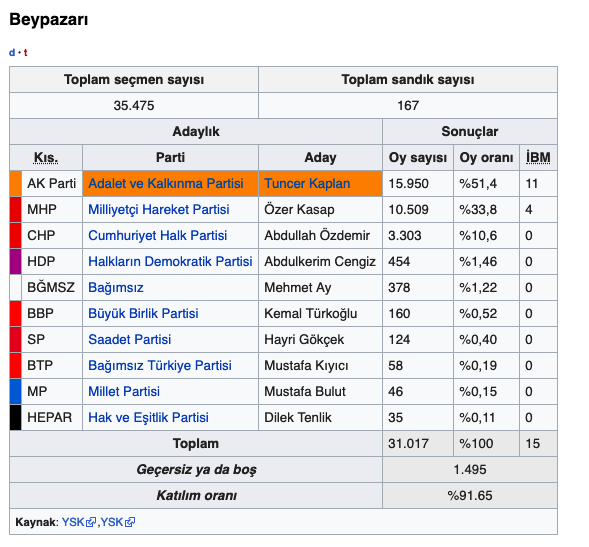589x547 pixels.
Task: Click the 35.475 voter count value
Action: (134, 106)
